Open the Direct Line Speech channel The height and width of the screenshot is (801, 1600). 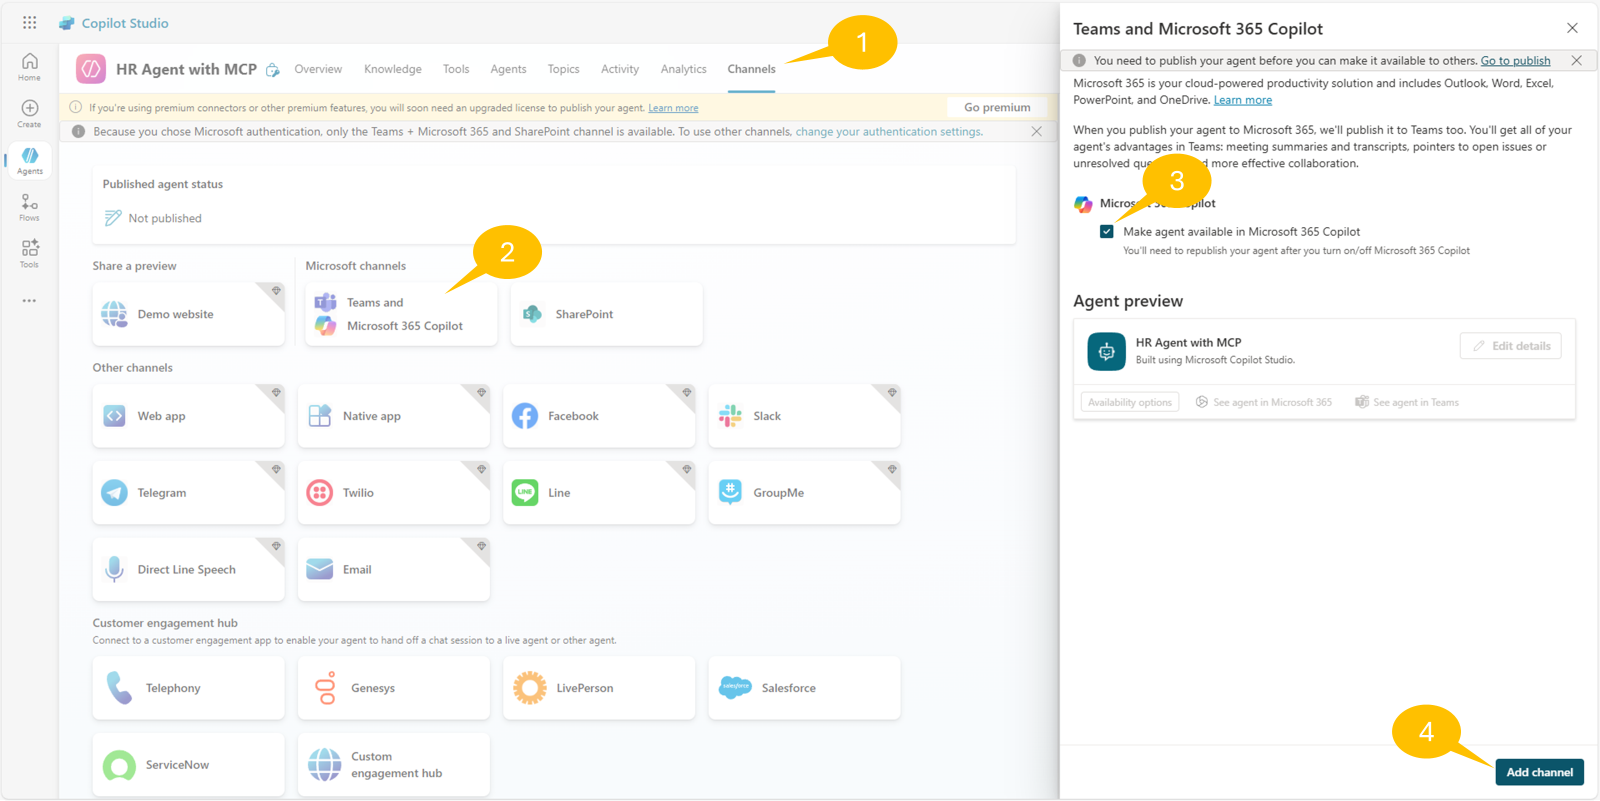(189, 570)
